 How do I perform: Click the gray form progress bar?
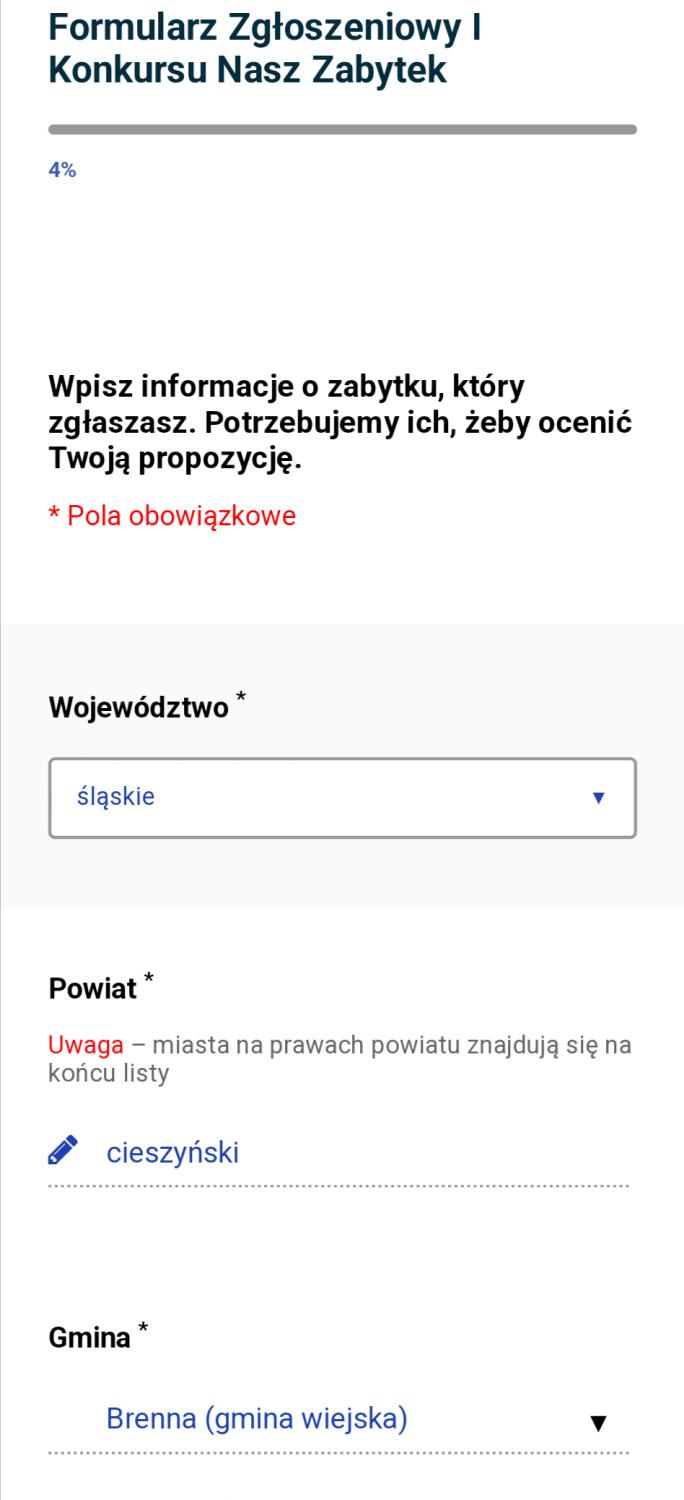pos(342,129)
